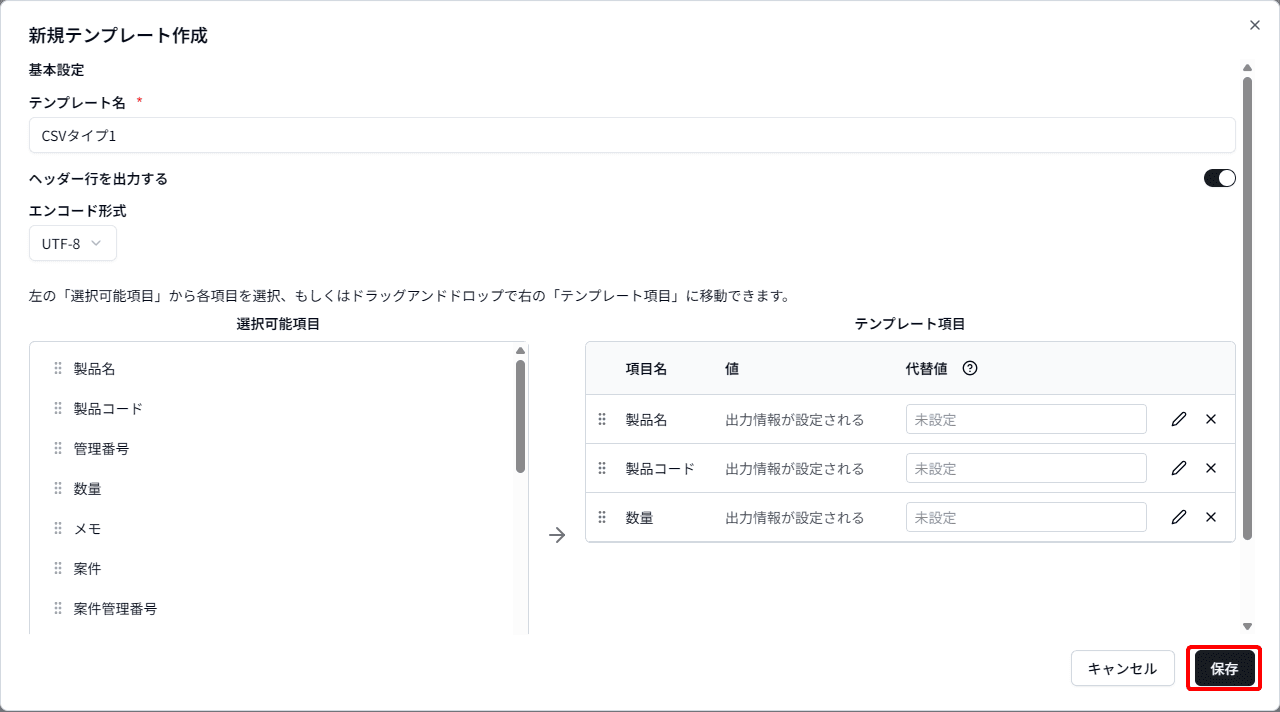The image size is (1280, 712).
Task: Click the drag handle next to 製品名
Action: tap(58, 368)
